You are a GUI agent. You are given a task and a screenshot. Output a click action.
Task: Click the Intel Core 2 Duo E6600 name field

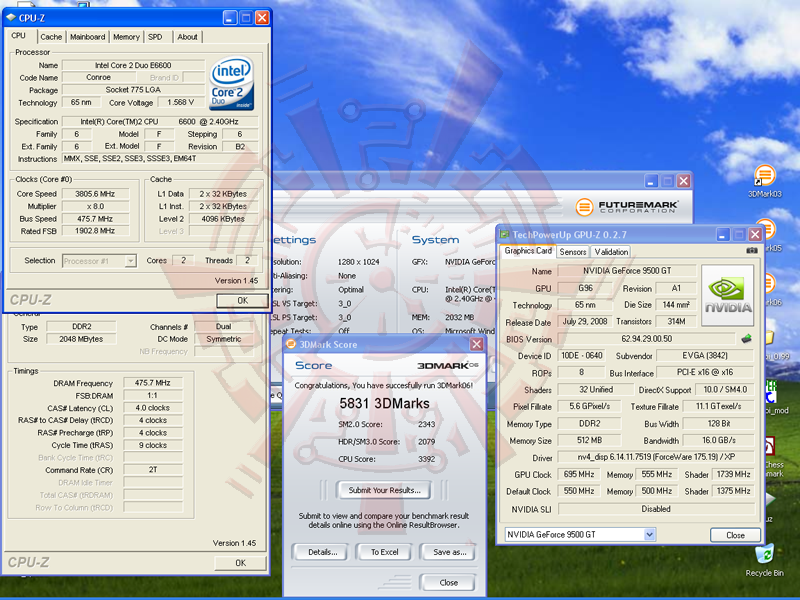tap(133, 65)
